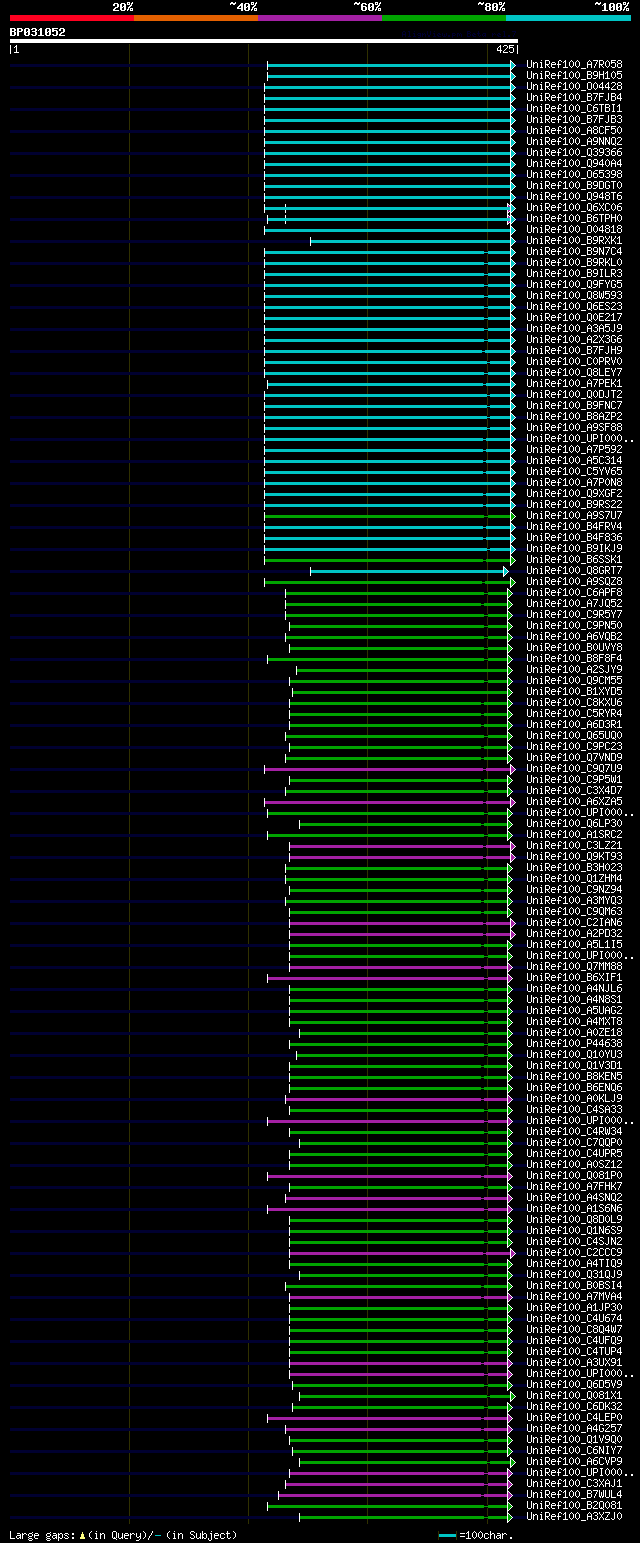The image size is (640, 1543).
Task: Click the UniRef100_Q0E217 label
Action: [574, 317]
